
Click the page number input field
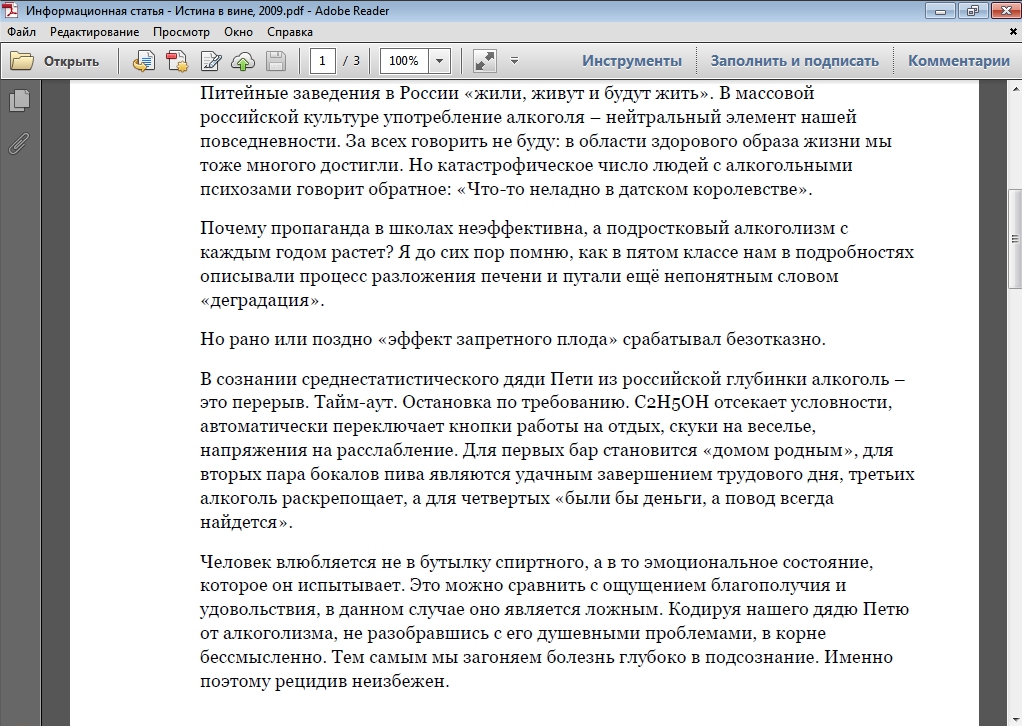322,61
